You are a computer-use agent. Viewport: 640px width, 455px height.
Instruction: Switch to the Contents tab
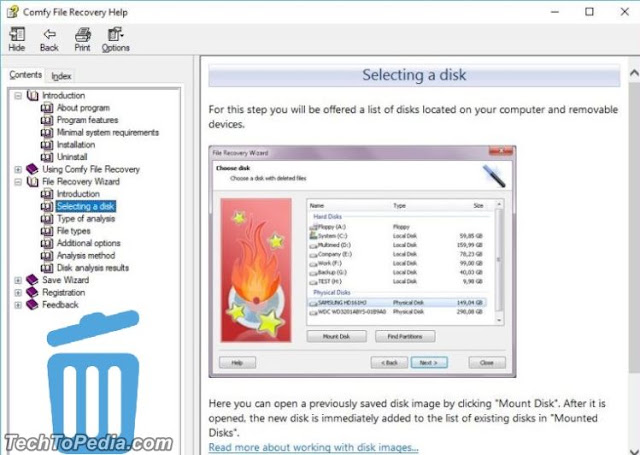point(26,75)
